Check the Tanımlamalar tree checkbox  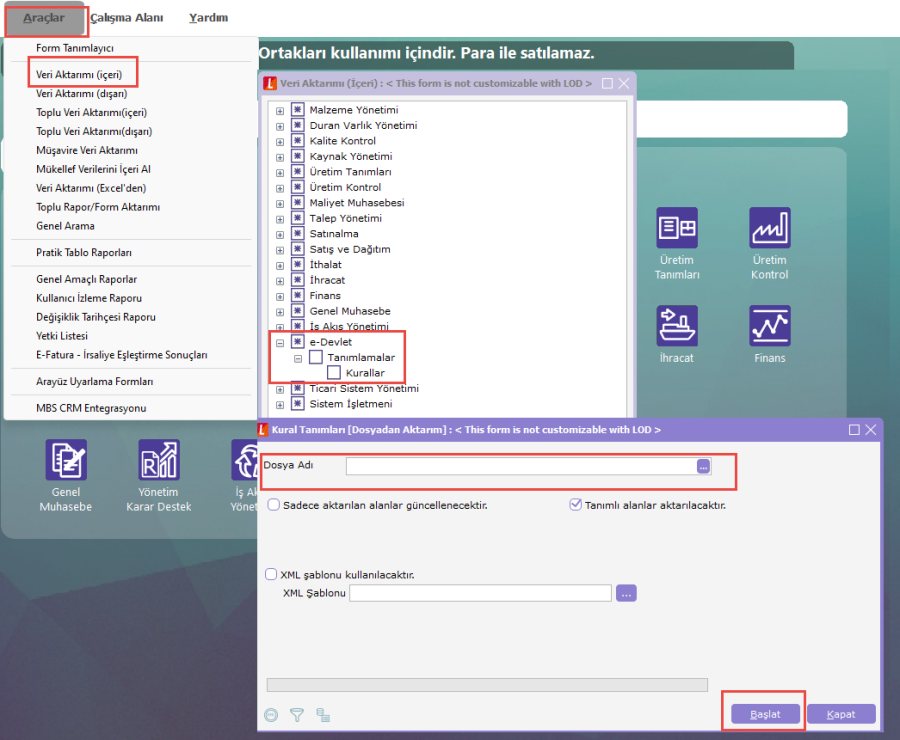(316, 357)
